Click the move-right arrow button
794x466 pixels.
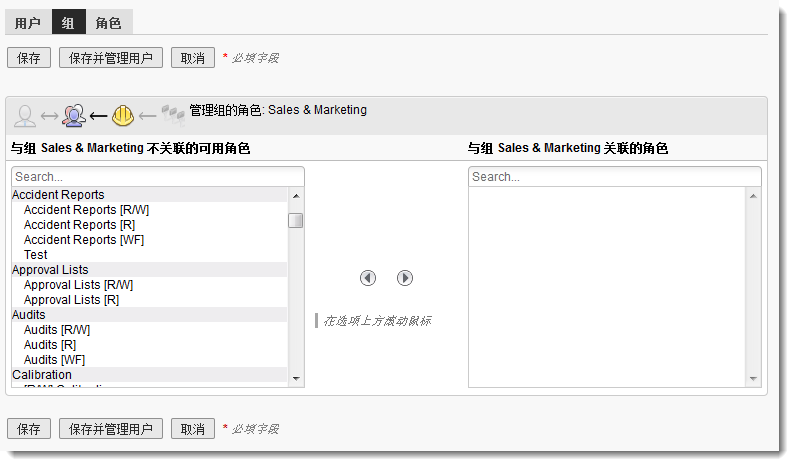(405, 278)
